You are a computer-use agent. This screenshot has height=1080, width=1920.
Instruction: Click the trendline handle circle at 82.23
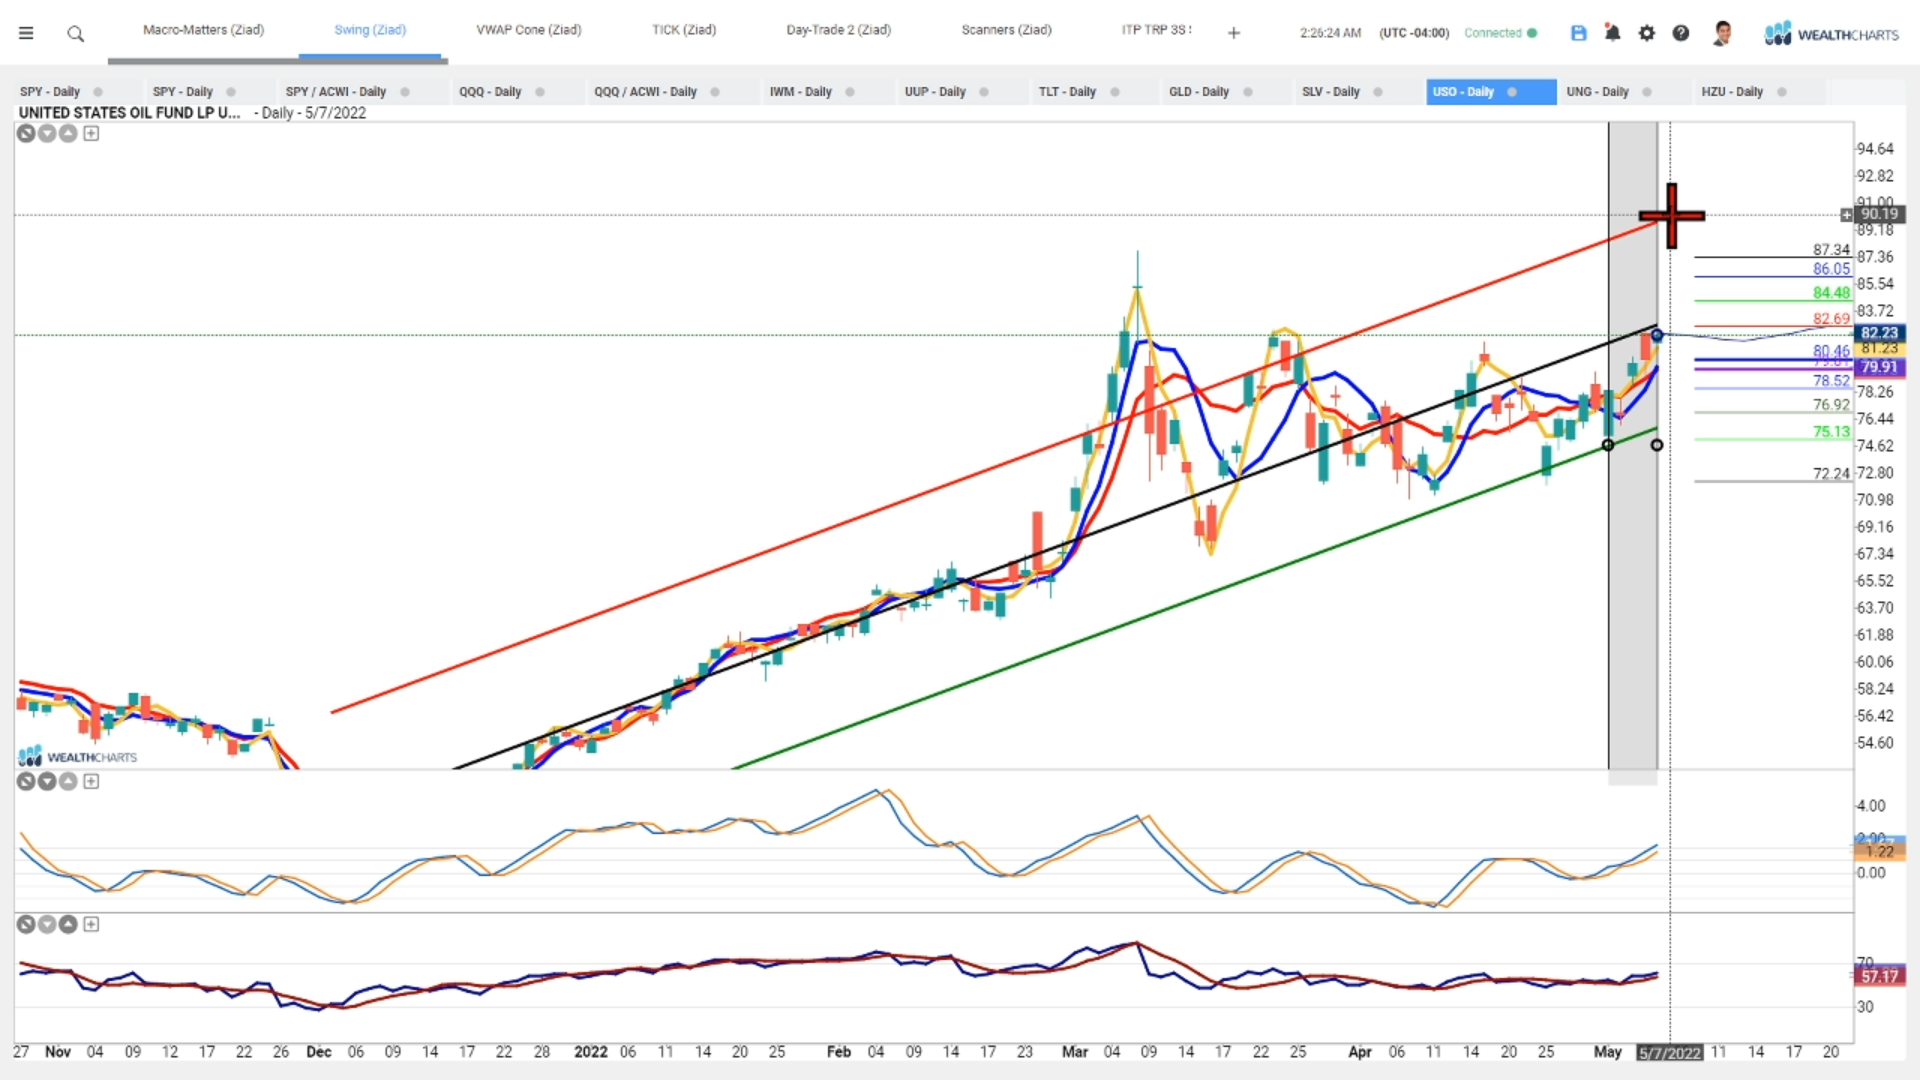tap(1657, 335)
